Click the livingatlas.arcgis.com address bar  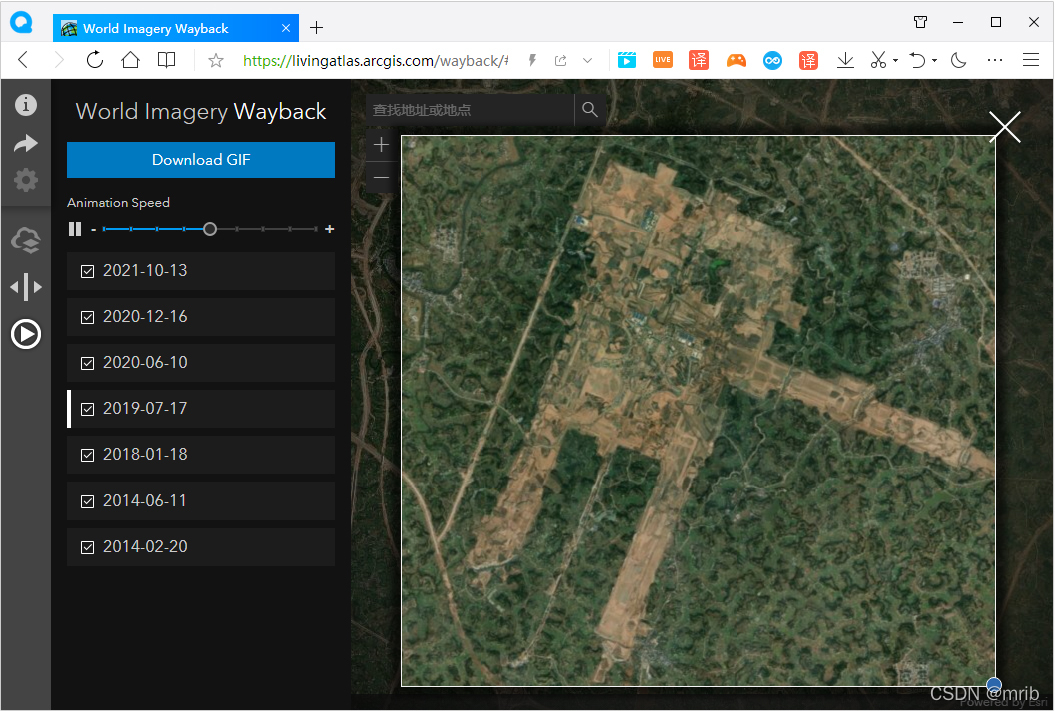[x=375, y=61]
